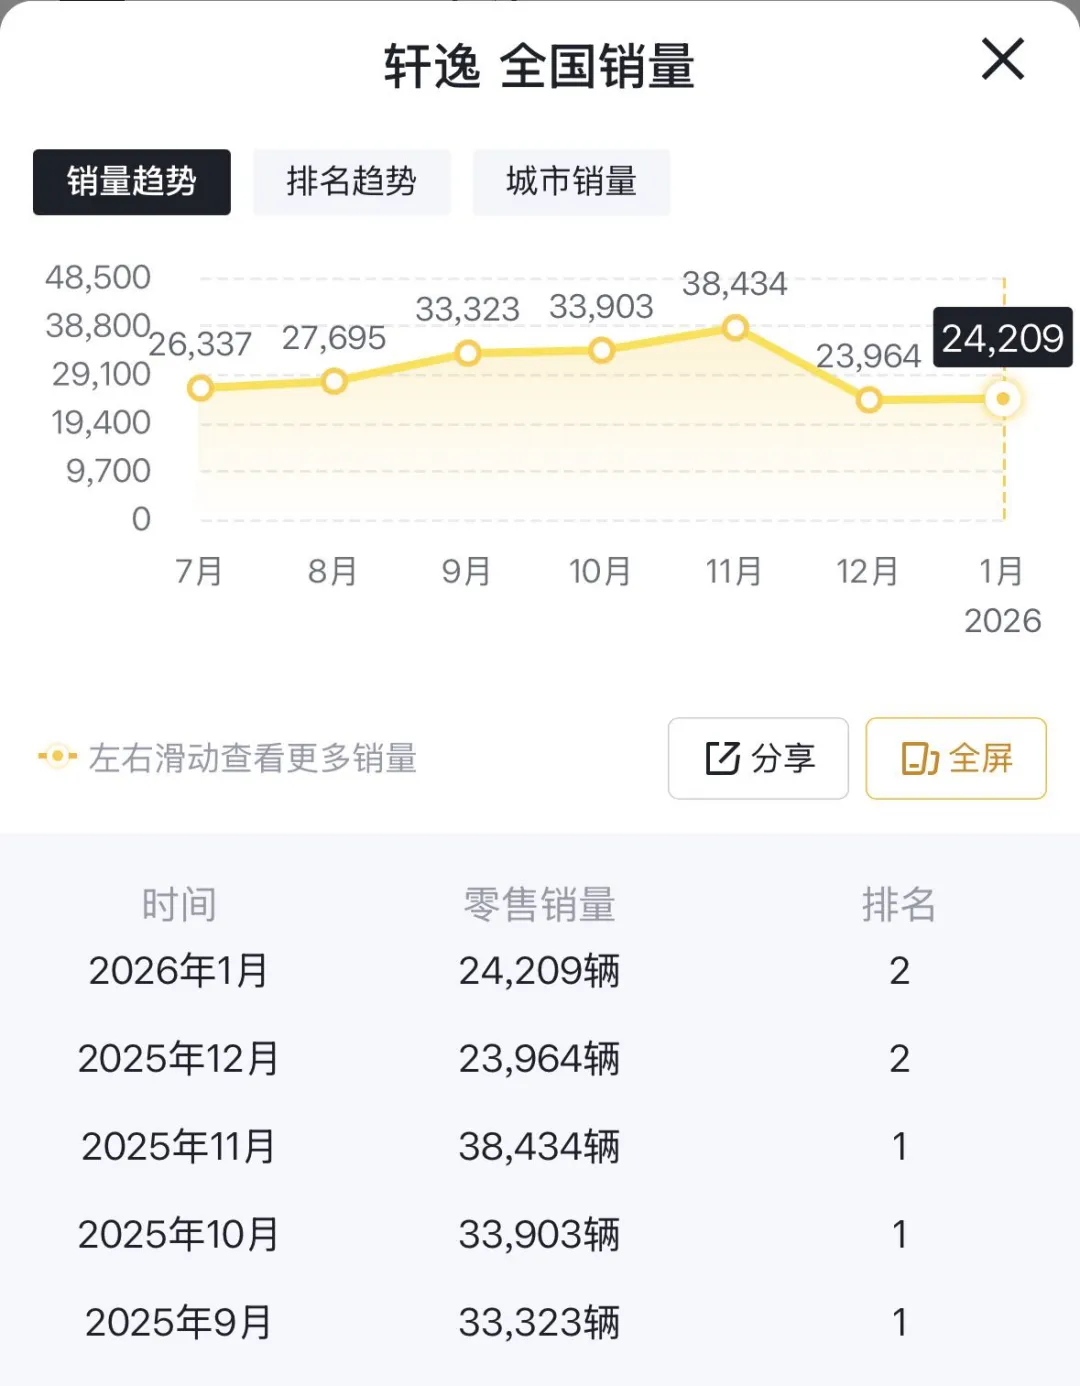Click the 8月 axis label
Image resolution: width=1080 pixels, height=1386 pixels.
pyautogui.click(x=333, y=571)
